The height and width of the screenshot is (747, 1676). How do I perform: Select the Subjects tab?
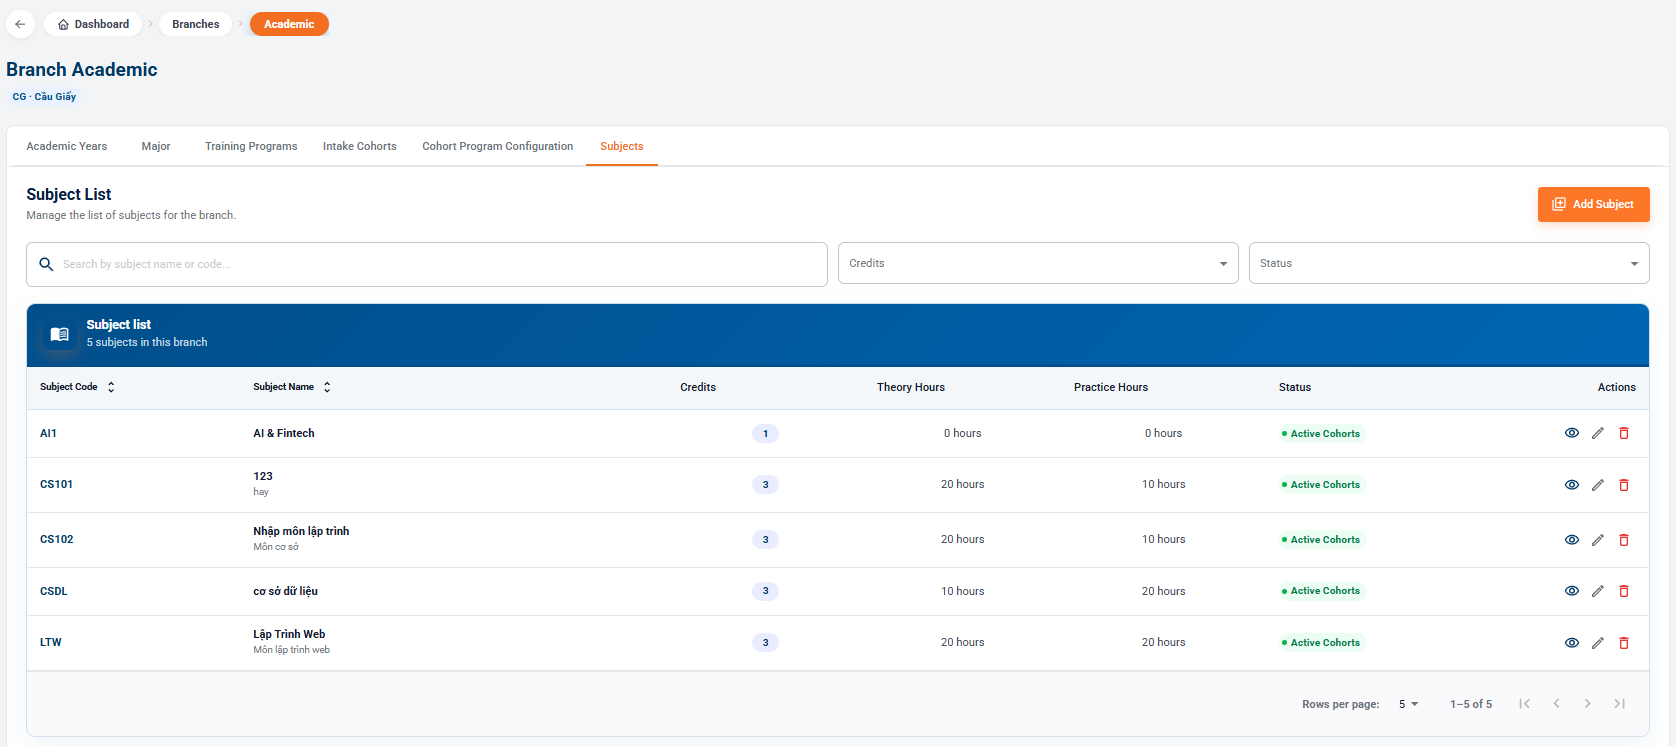(622, 146)
